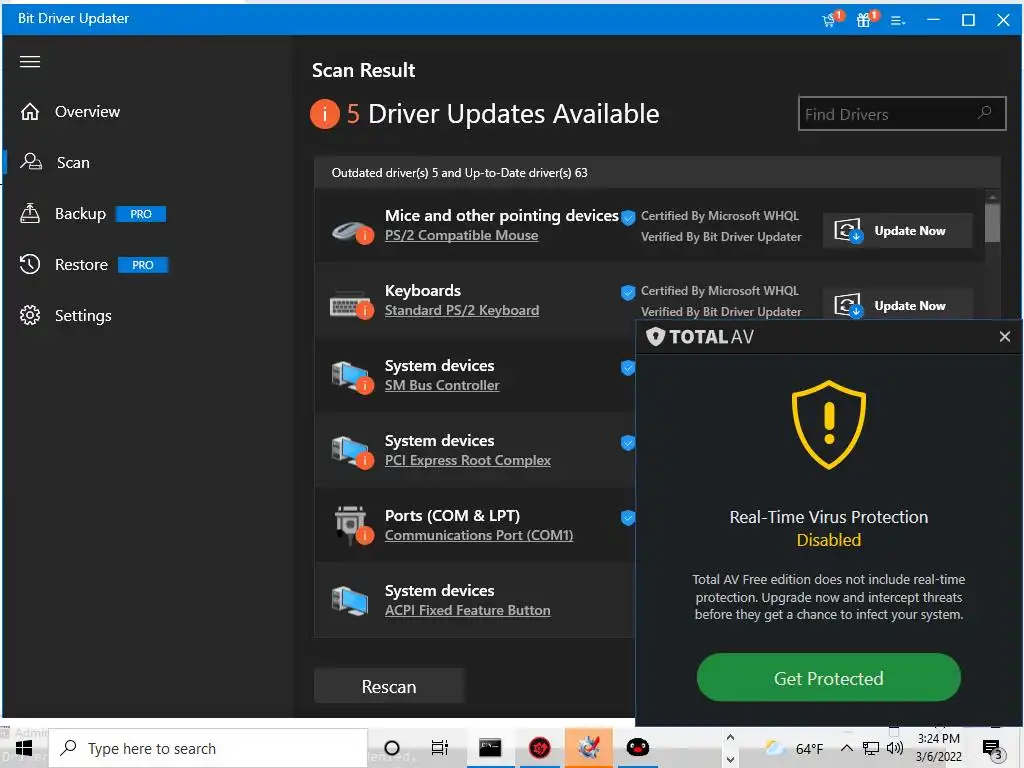Click the mouse device icon

[x=352, y=231]
